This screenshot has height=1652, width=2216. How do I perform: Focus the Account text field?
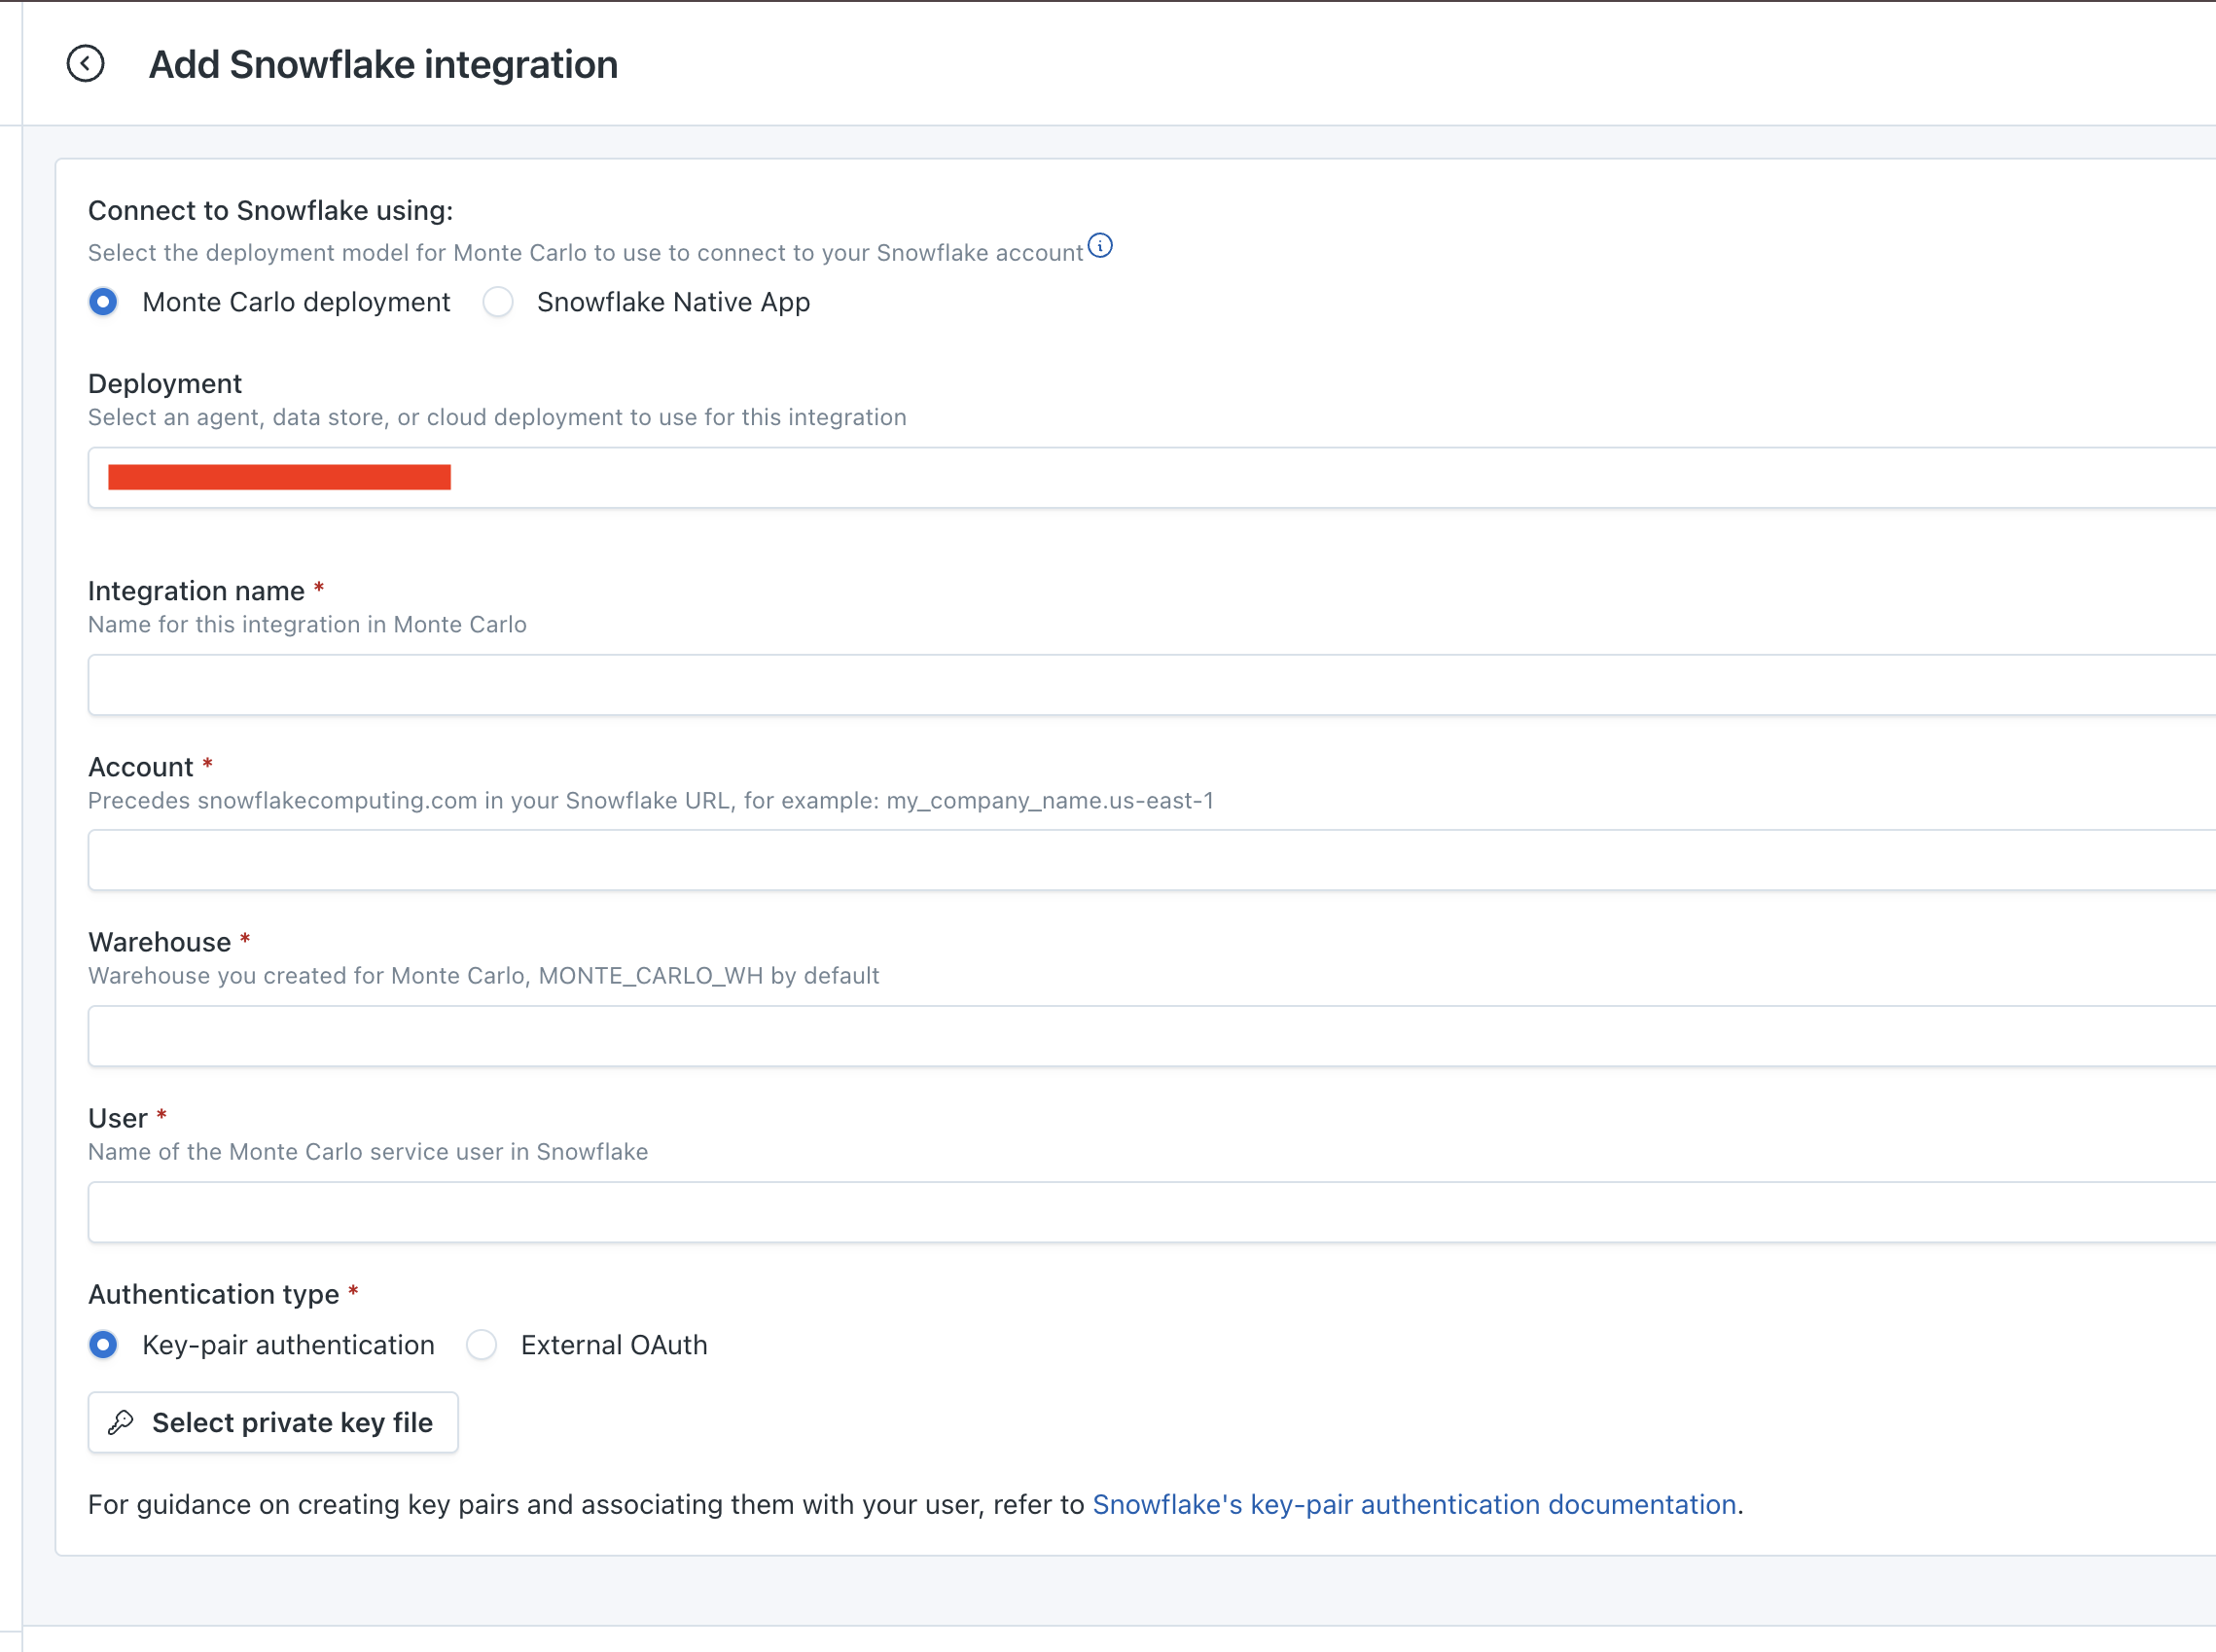[1150, 860]
